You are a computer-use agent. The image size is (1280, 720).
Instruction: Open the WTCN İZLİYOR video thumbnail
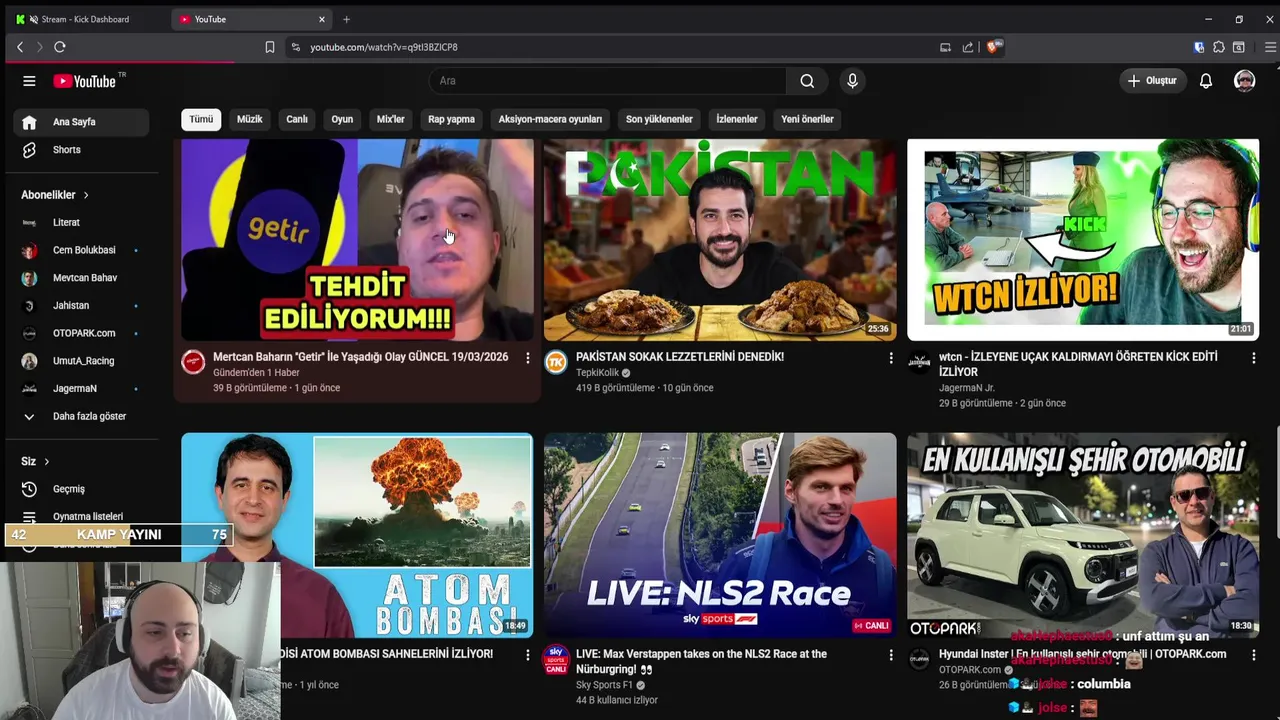pyautogui.click(x=1083, y=240)
